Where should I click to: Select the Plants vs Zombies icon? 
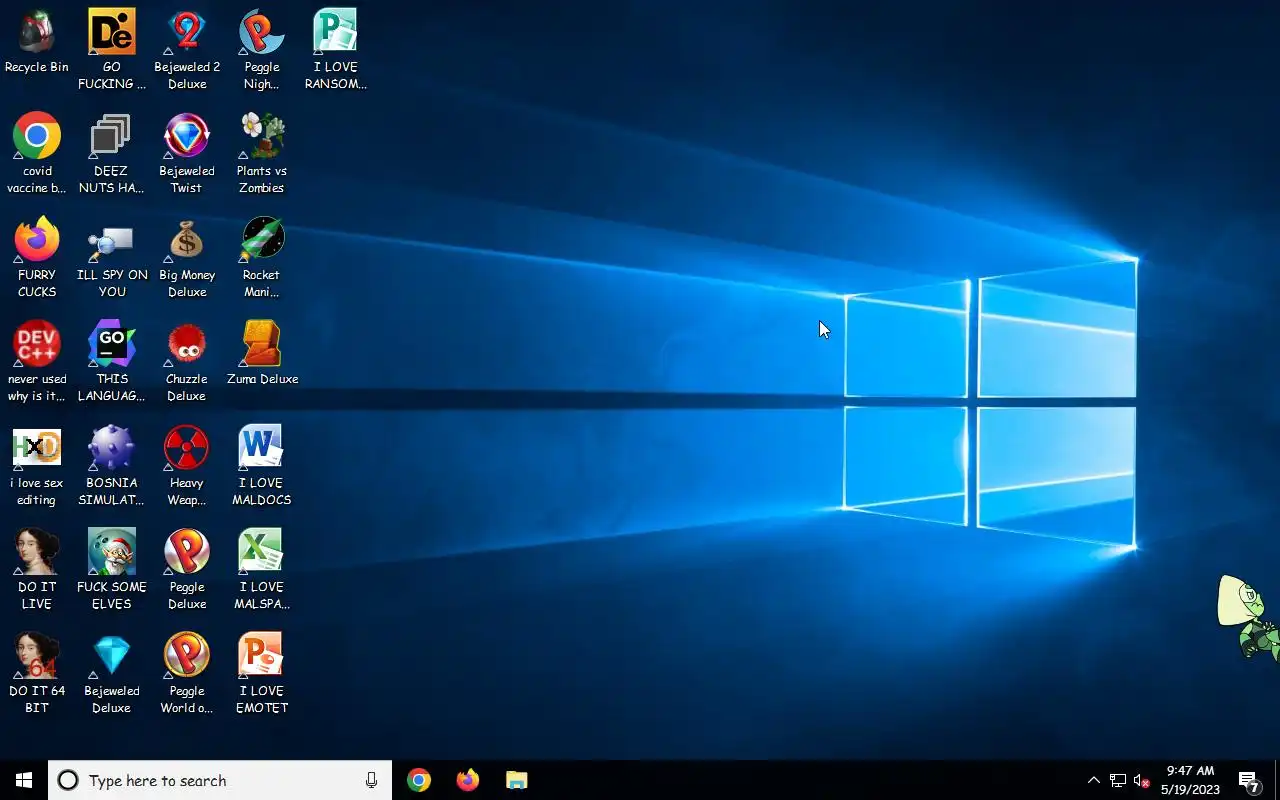click(262, 136)
